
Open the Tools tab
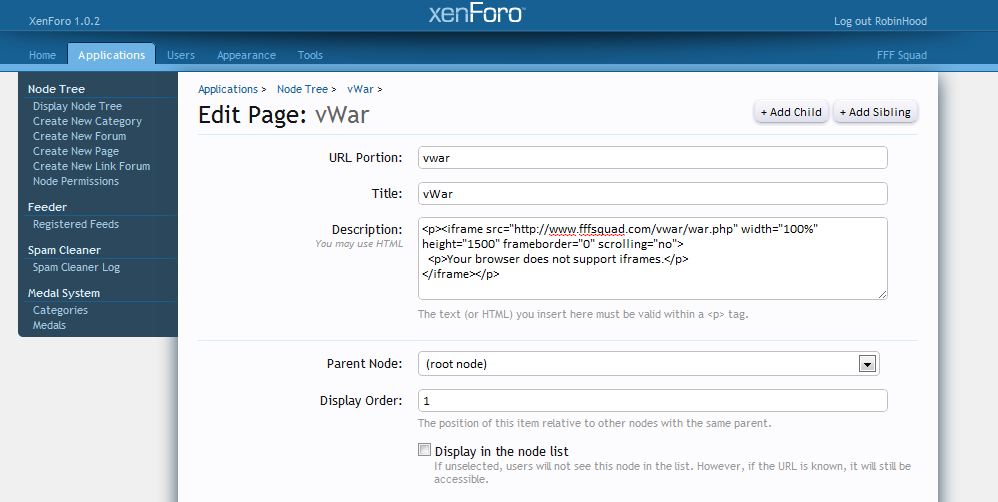click(x=310, y=55)
